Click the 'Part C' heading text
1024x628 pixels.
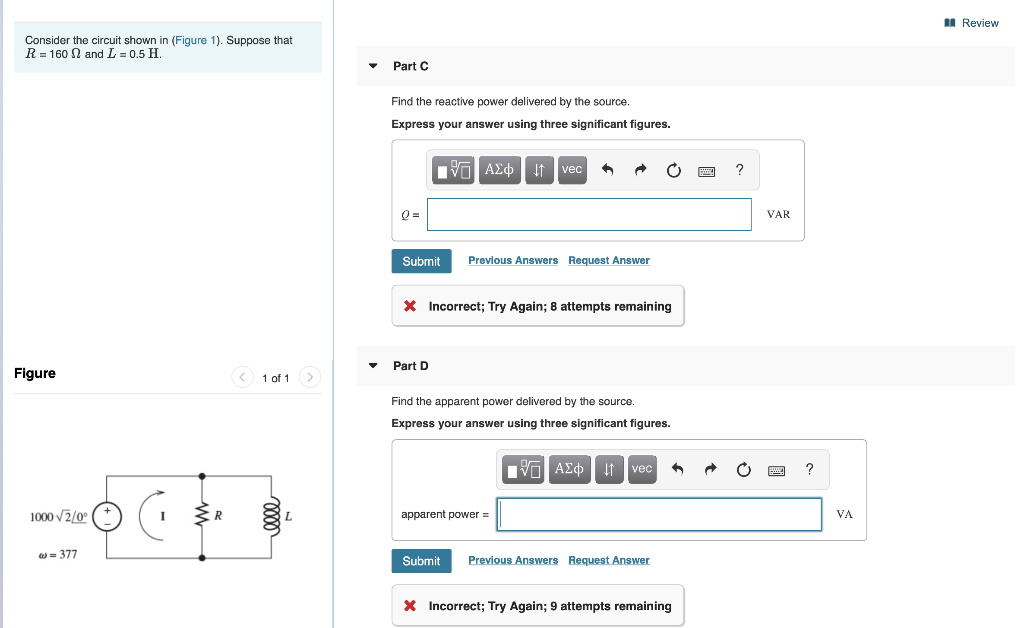pos(411,66)
